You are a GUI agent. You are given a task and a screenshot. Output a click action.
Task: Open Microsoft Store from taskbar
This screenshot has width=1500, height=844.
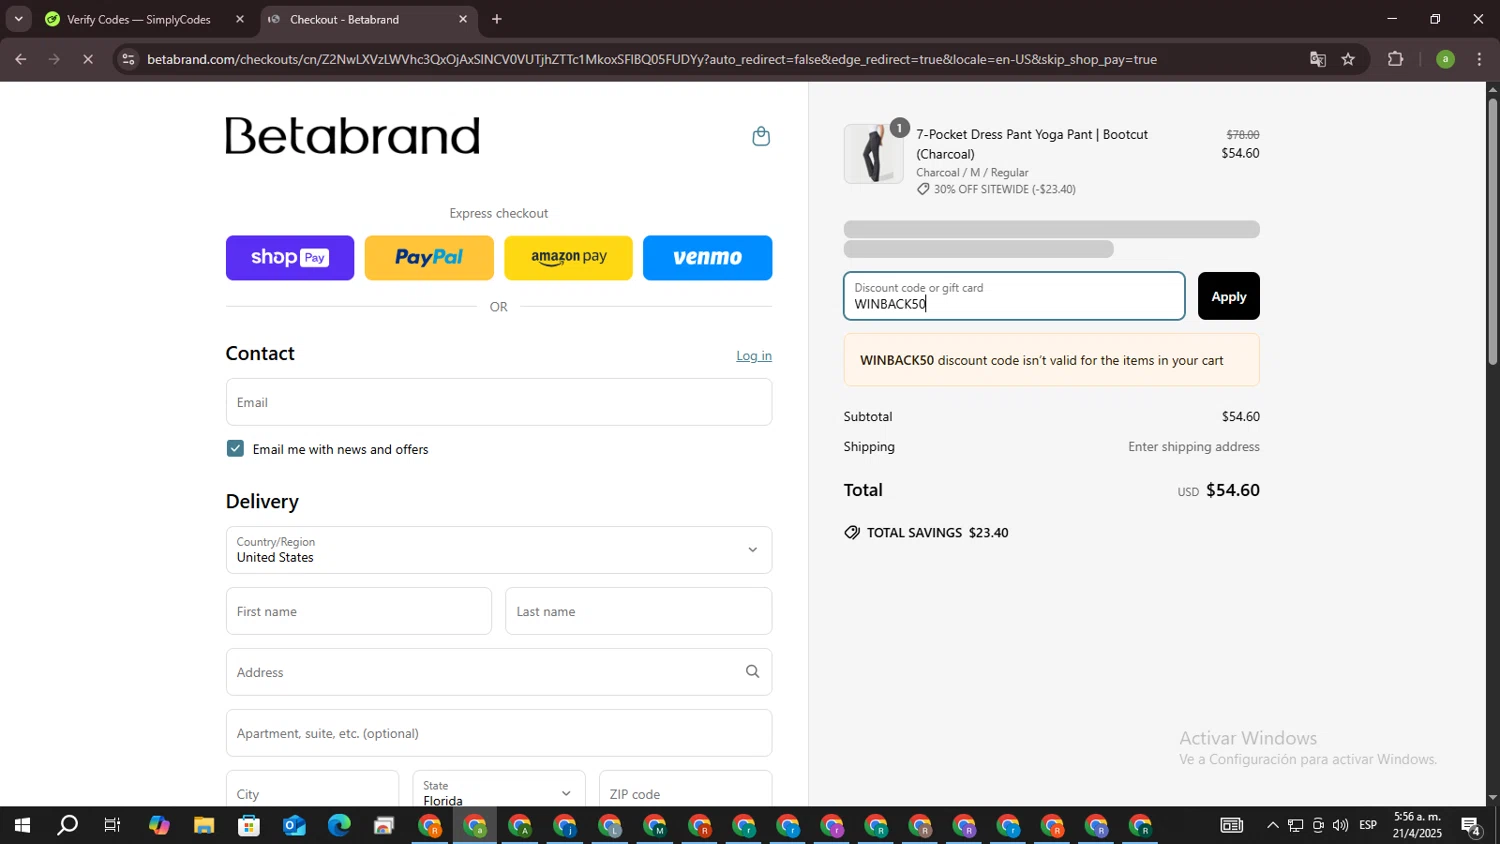click(249, 826)
